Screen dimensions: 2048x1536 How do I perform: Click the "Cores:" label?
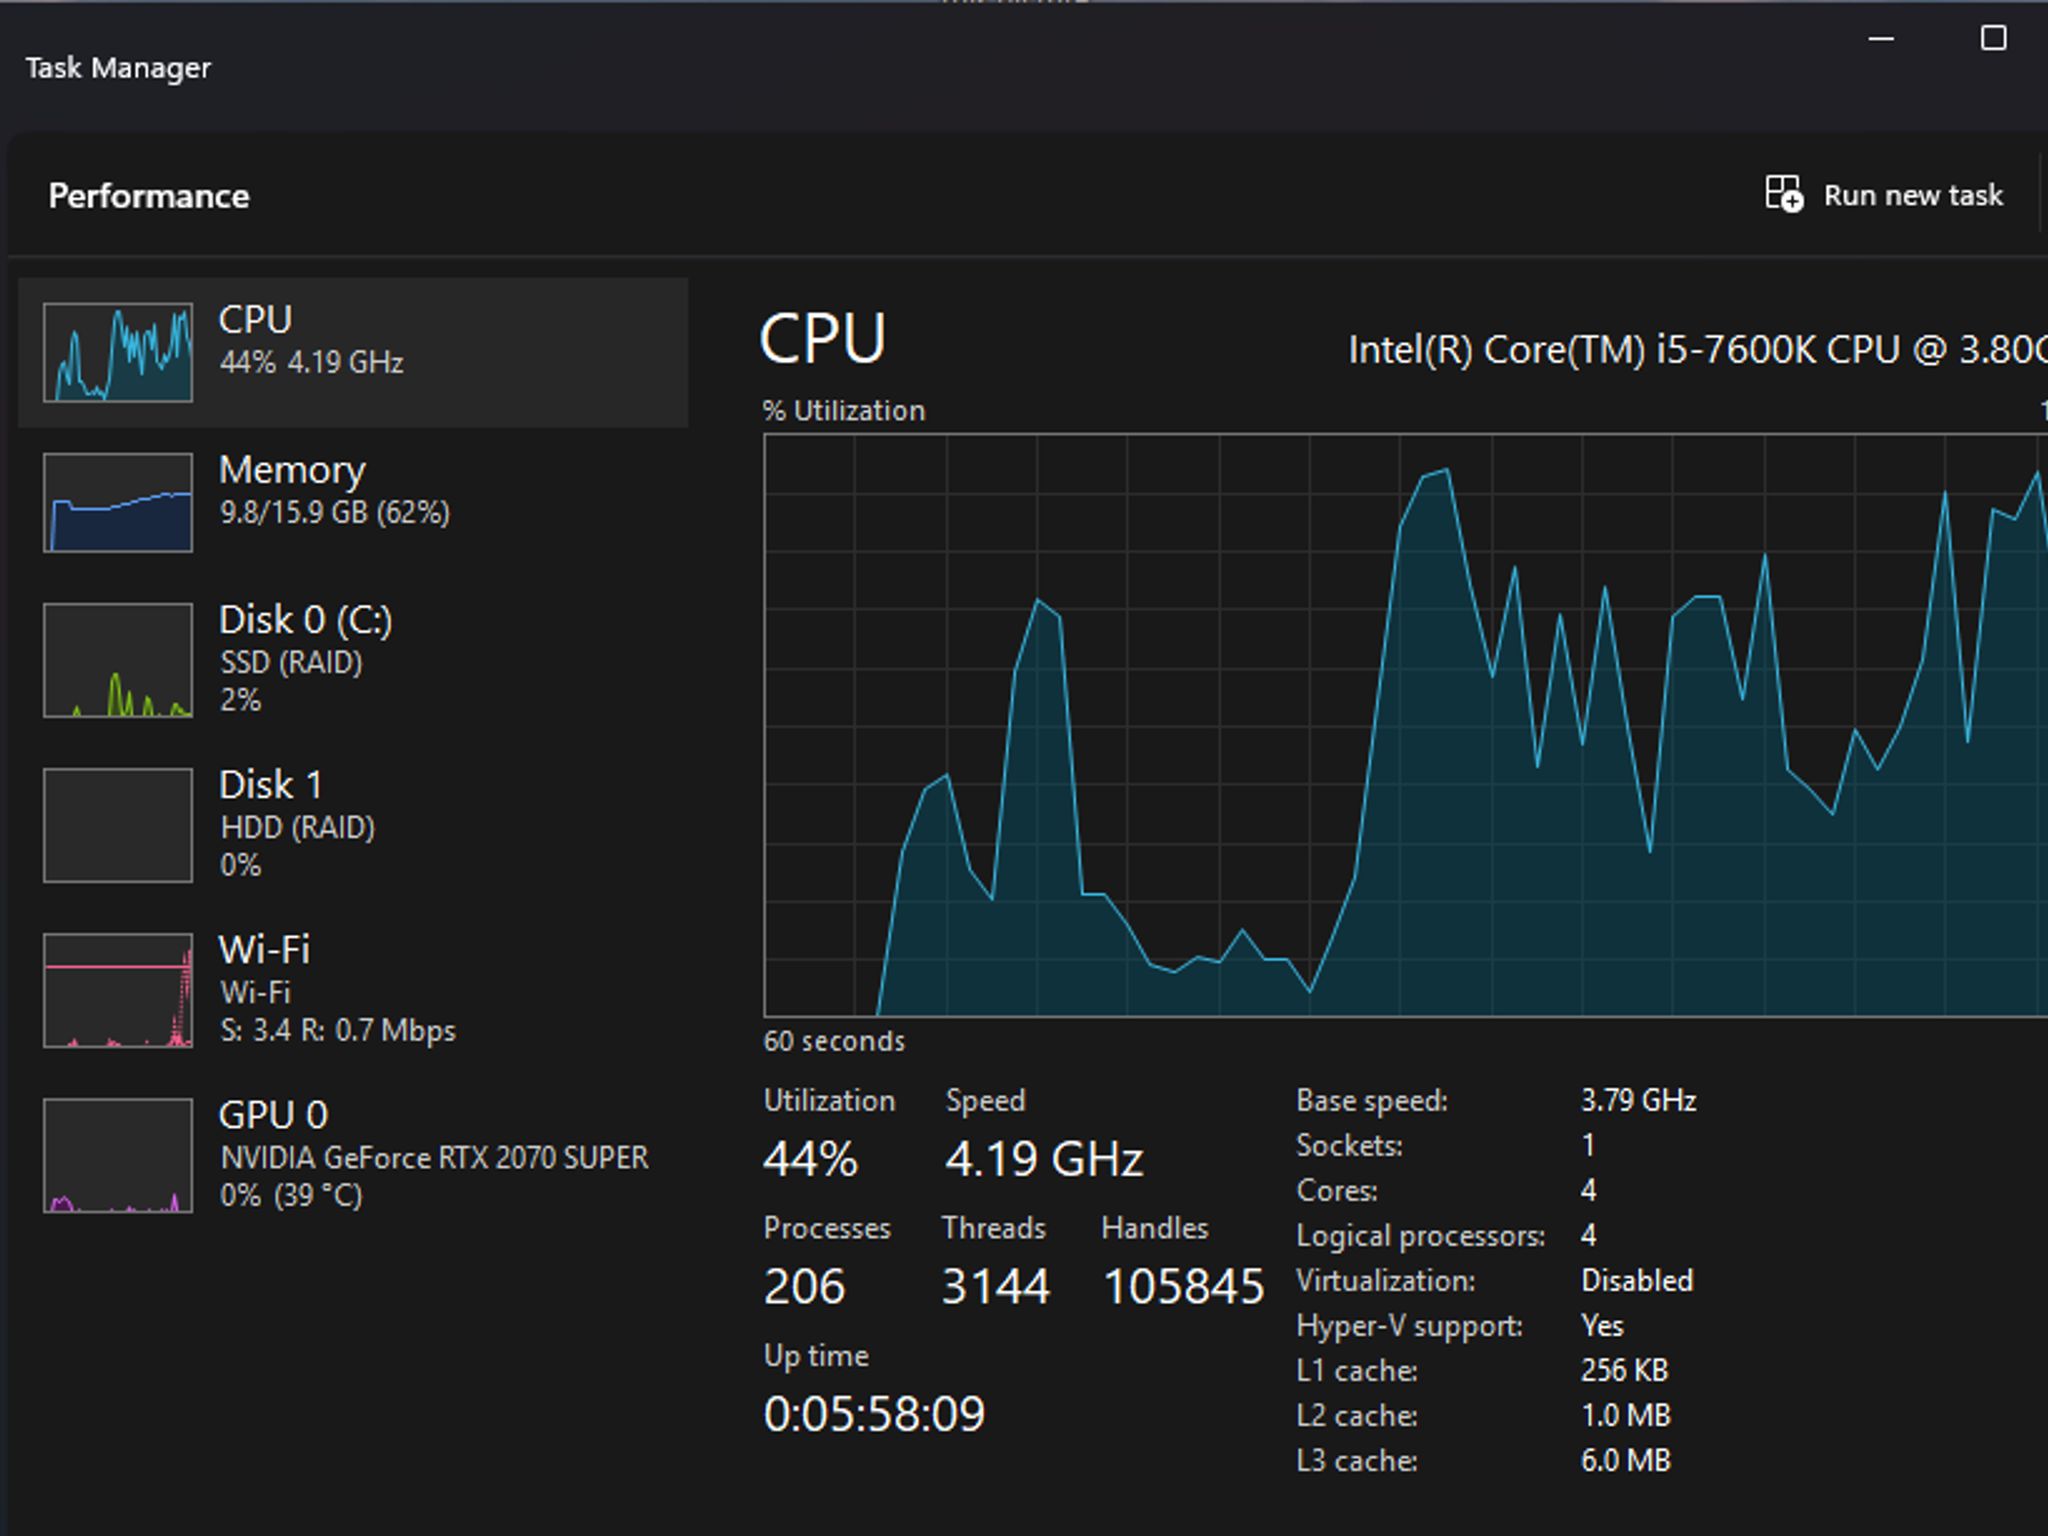(x=1337, y=1191)
